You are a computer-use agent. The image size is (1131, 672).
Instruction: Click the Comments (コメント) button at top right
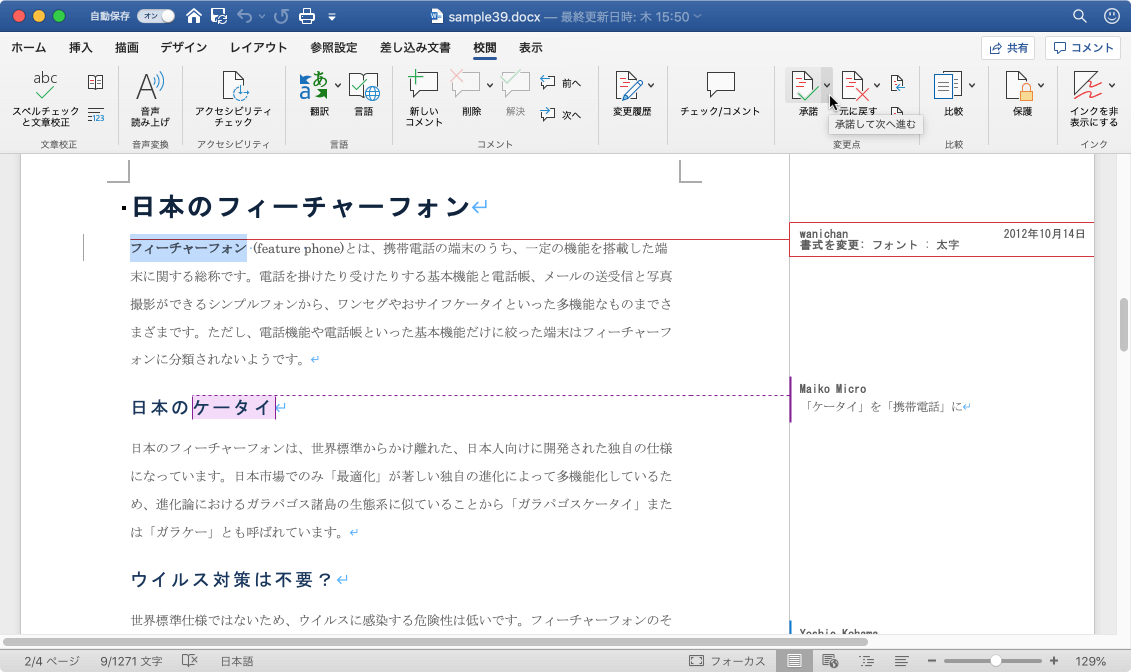pyautogui.click(x=1083, y=48)
